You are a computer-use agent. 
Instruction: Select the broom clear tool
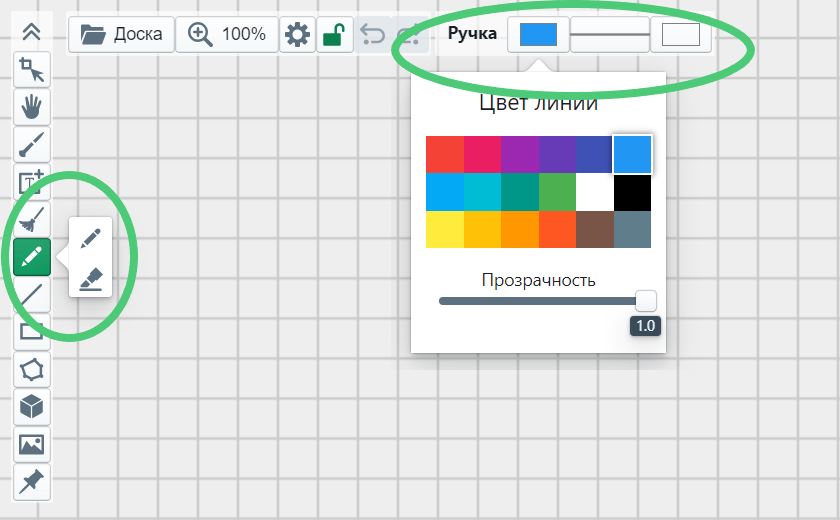32,220
